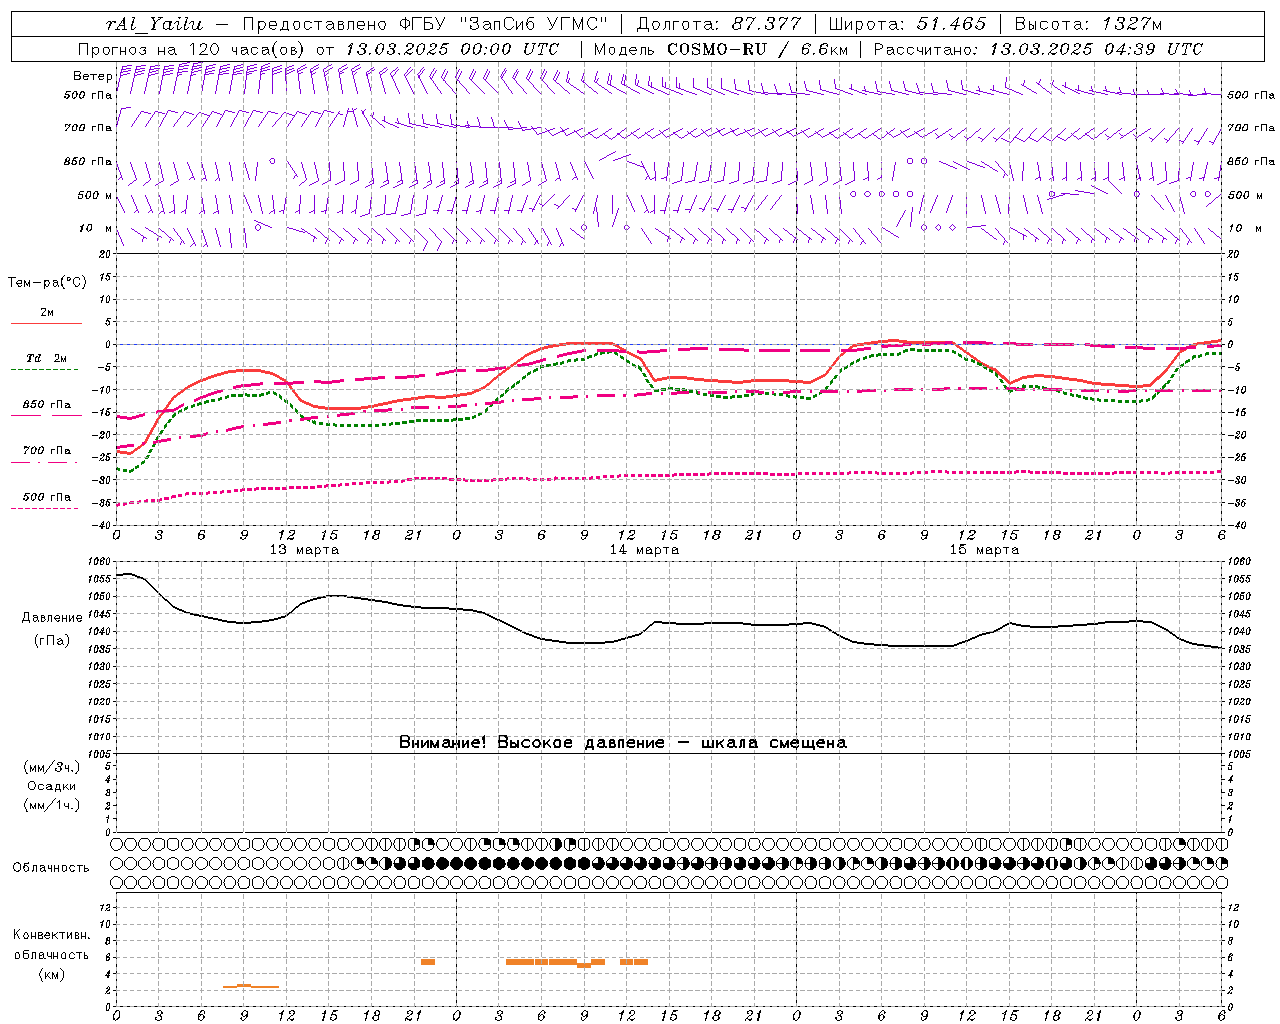Click the 500 гПа legend entry in temperature panel
This screenshot has height=1024, width=1280.
tap(47, 497)
